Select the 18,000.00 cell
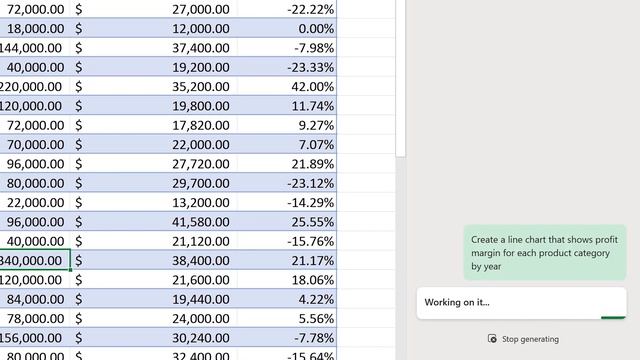 point(35,29)
